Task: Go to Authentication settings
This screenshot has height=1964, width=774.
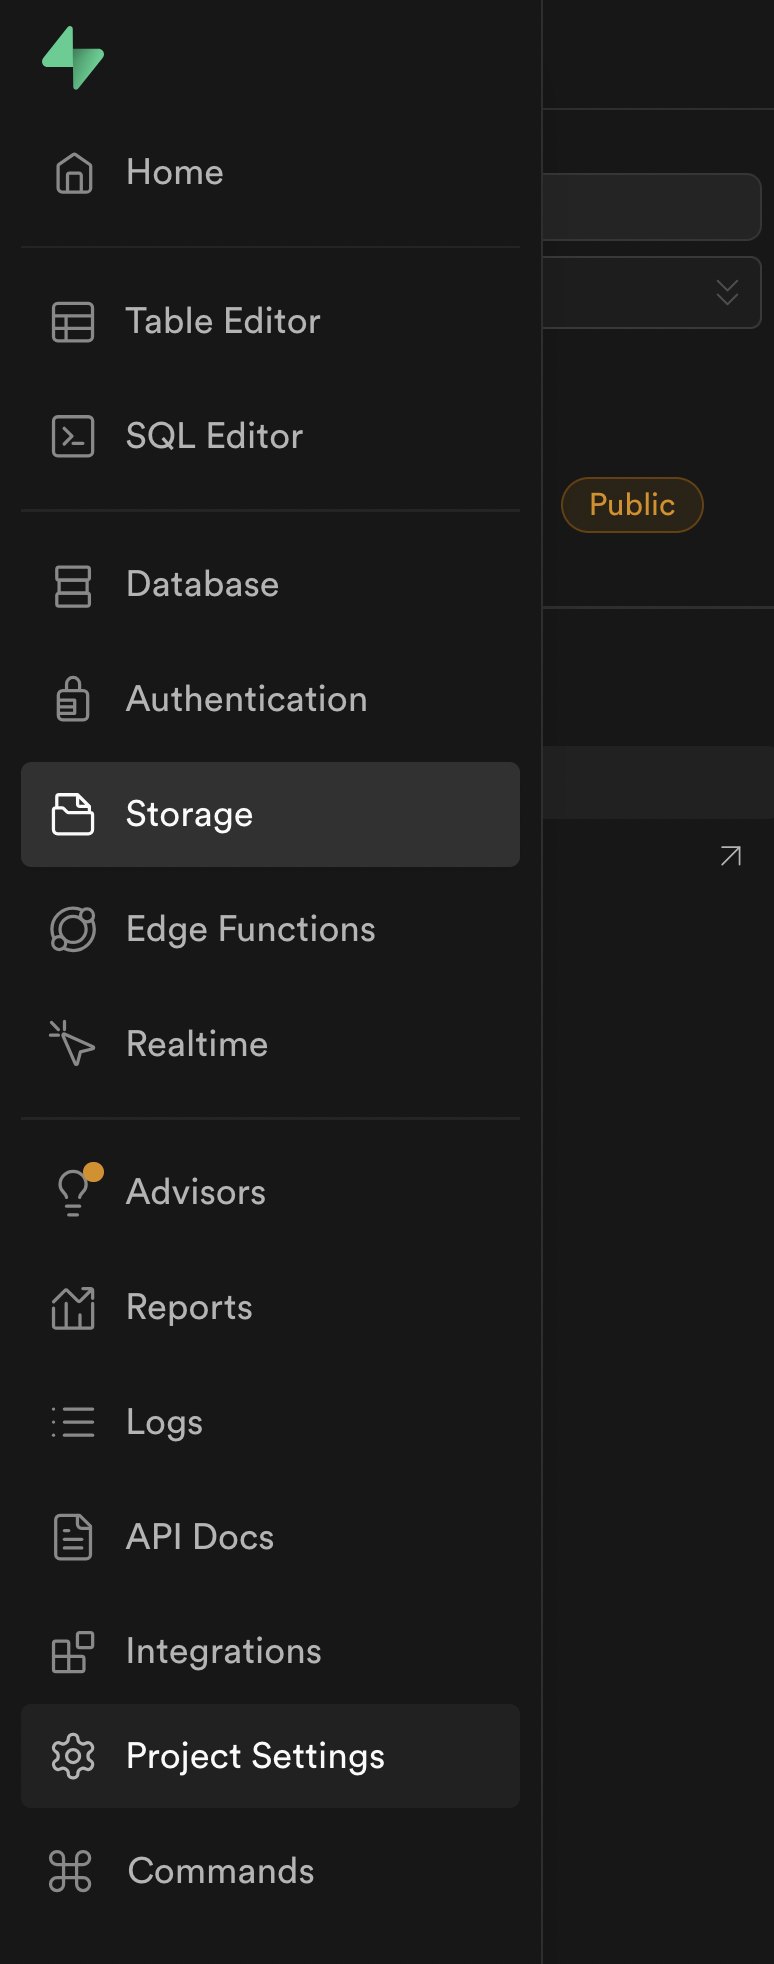Action: [246, 699]
